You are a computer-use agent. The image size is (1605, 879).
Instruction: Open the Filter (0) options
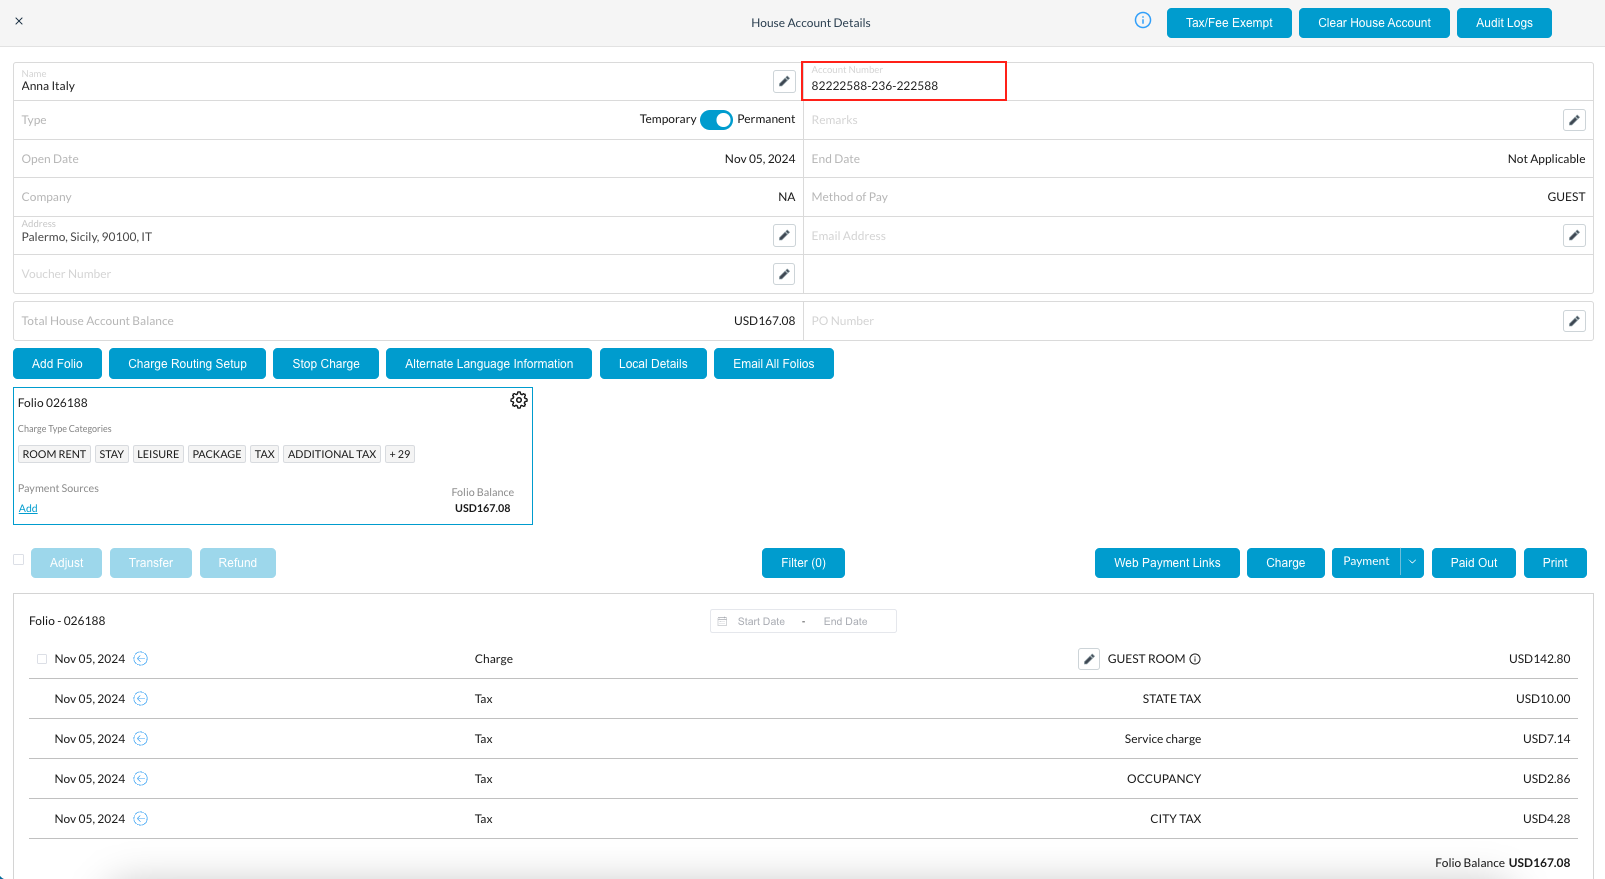tap(803, 563)
